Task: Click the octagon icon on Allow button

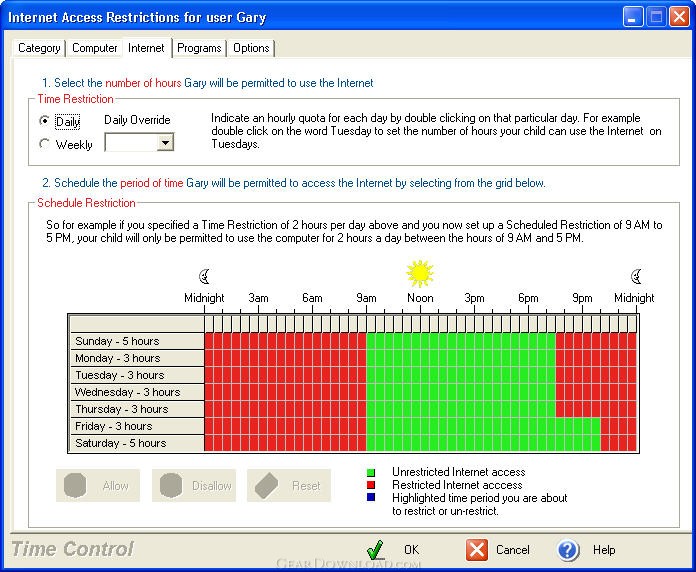Action: pos(75,485)
